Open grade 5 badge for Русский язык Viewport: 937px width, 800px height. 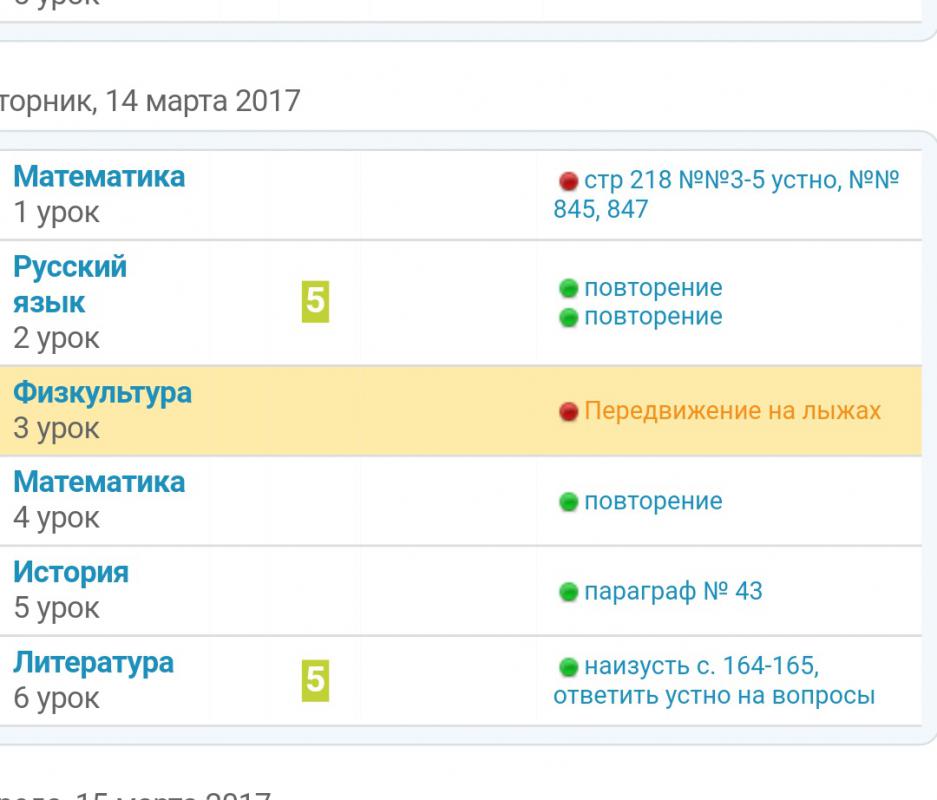[314, 301]
